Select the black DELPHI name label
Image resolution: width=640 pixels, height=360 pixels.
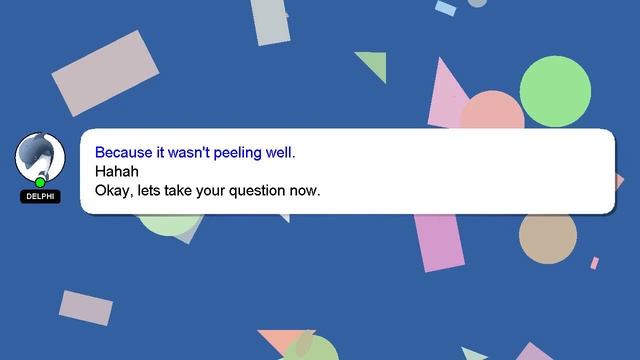(x=40, y=196)
